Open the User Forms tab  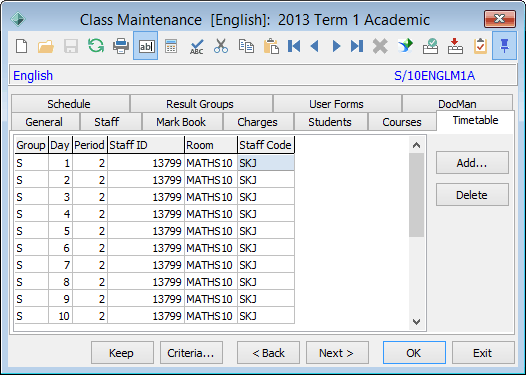point(336,104)
